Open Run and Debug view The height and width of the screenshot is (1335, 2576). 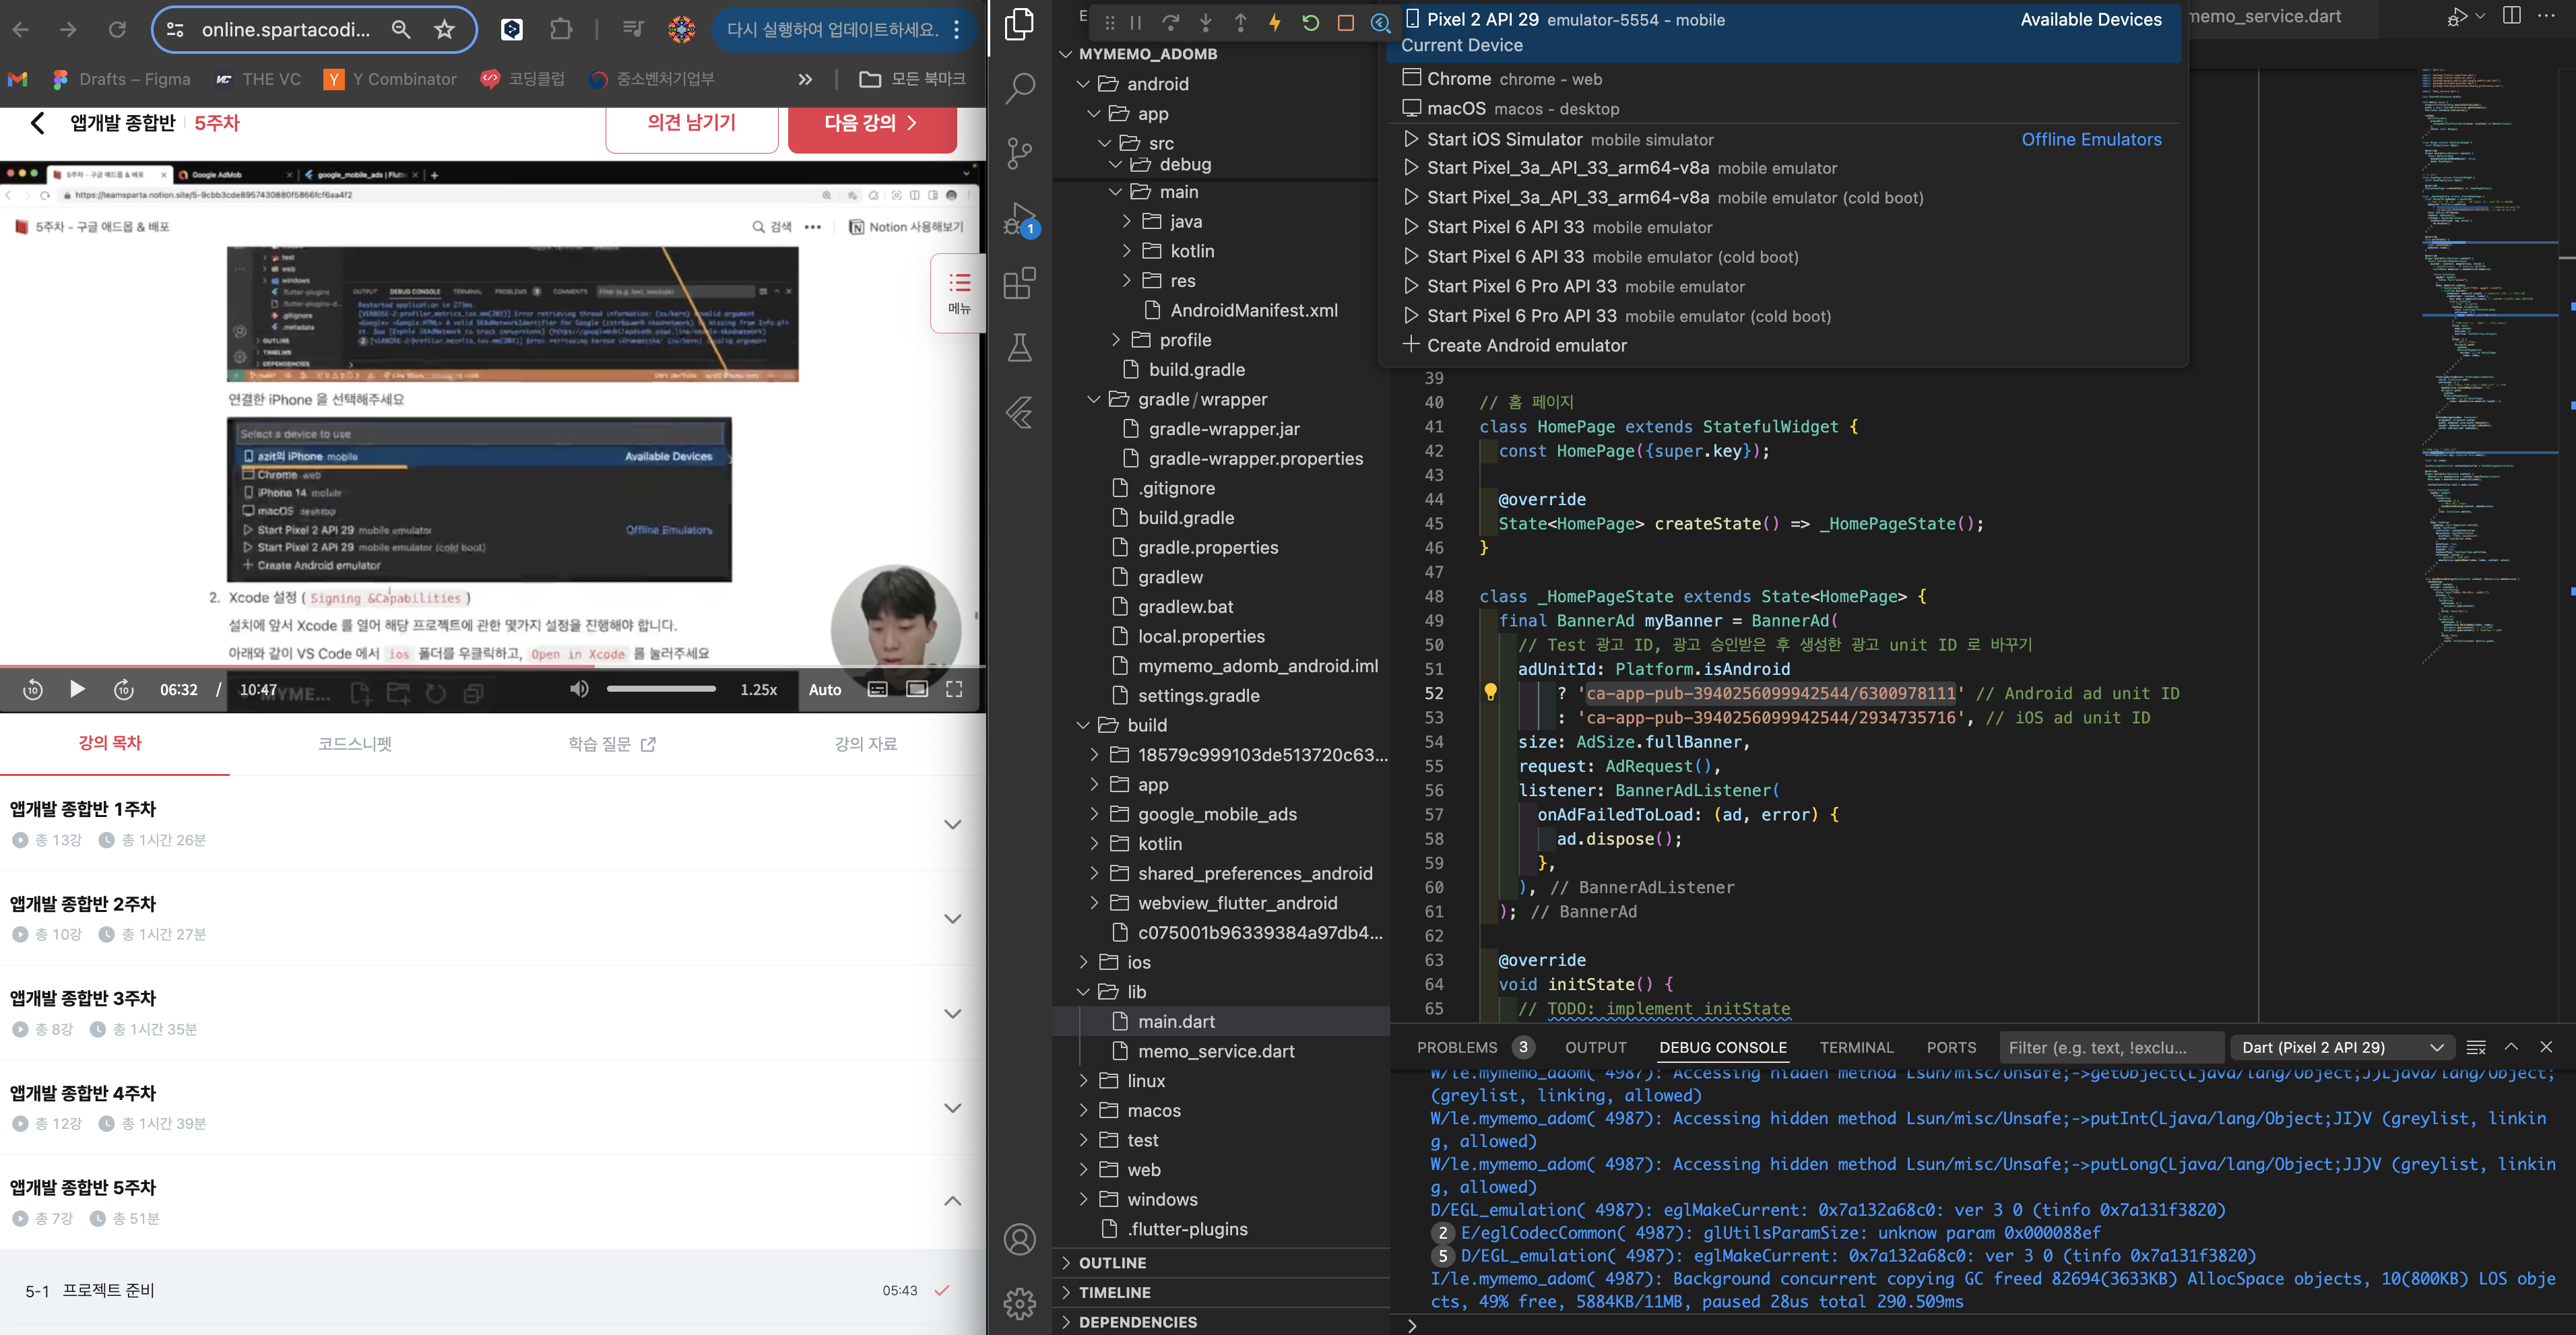pyautogui.click(x=1019, y=219)
